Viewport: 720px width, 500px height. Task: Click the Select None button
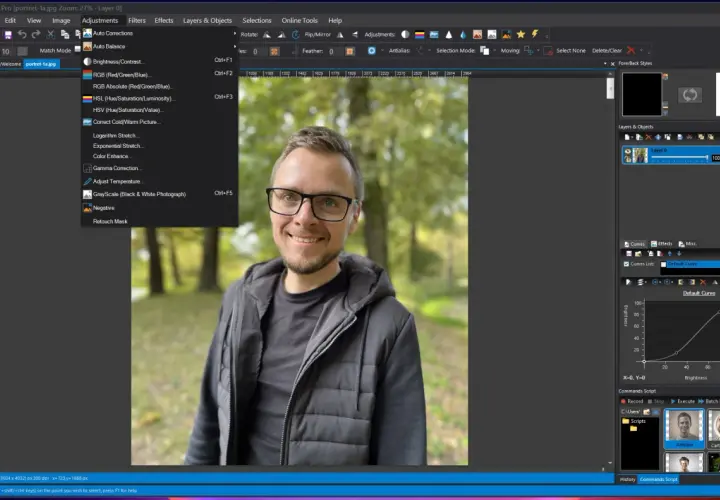pyautogui.click(x=571, y=51)
